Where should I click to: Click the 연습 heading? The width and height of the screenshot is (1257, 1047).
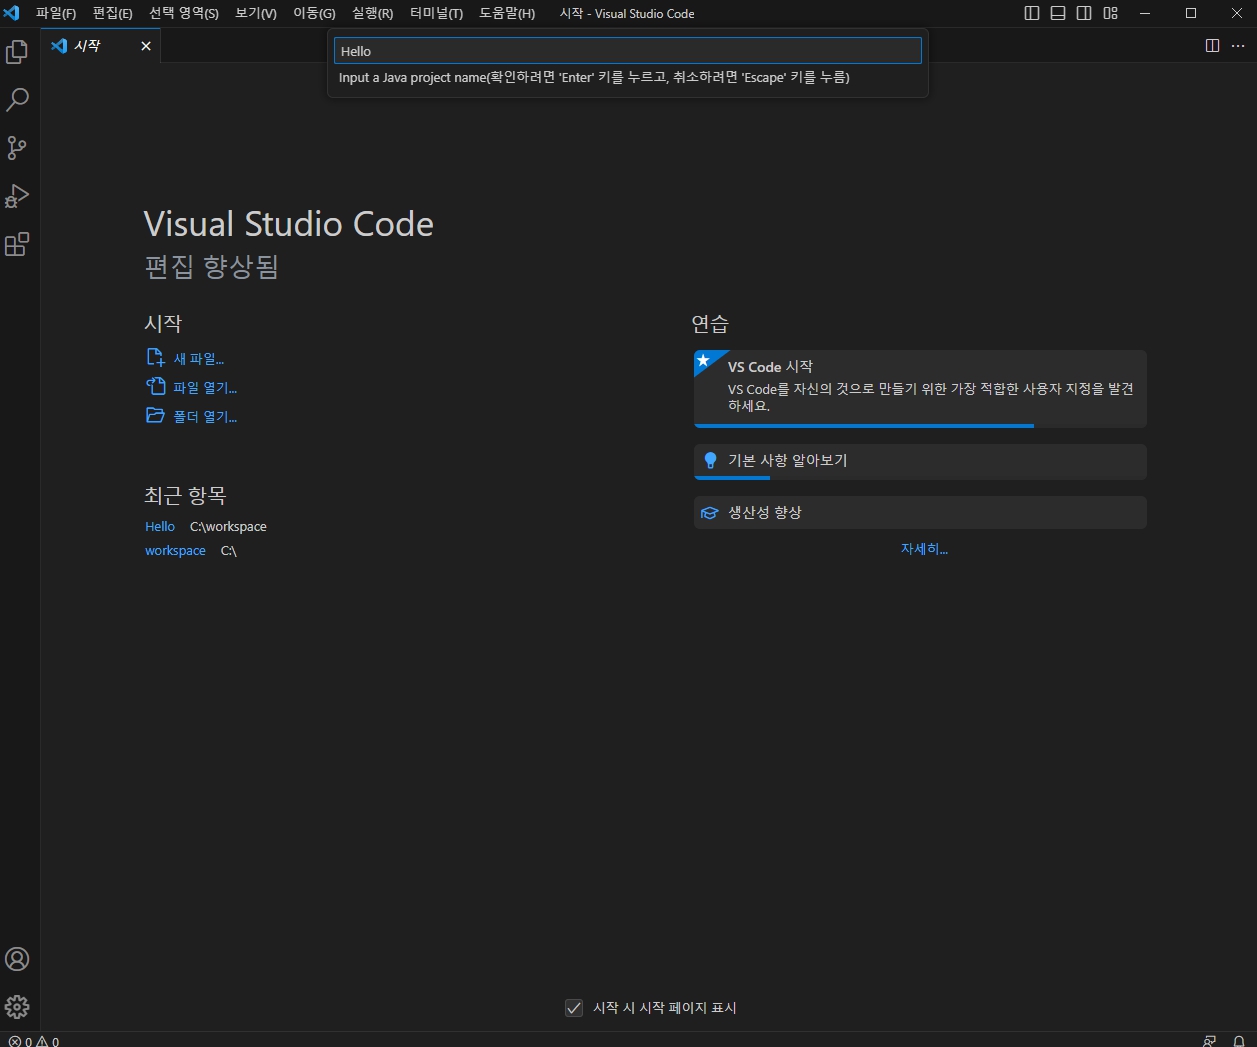click(x=710, y=324)
